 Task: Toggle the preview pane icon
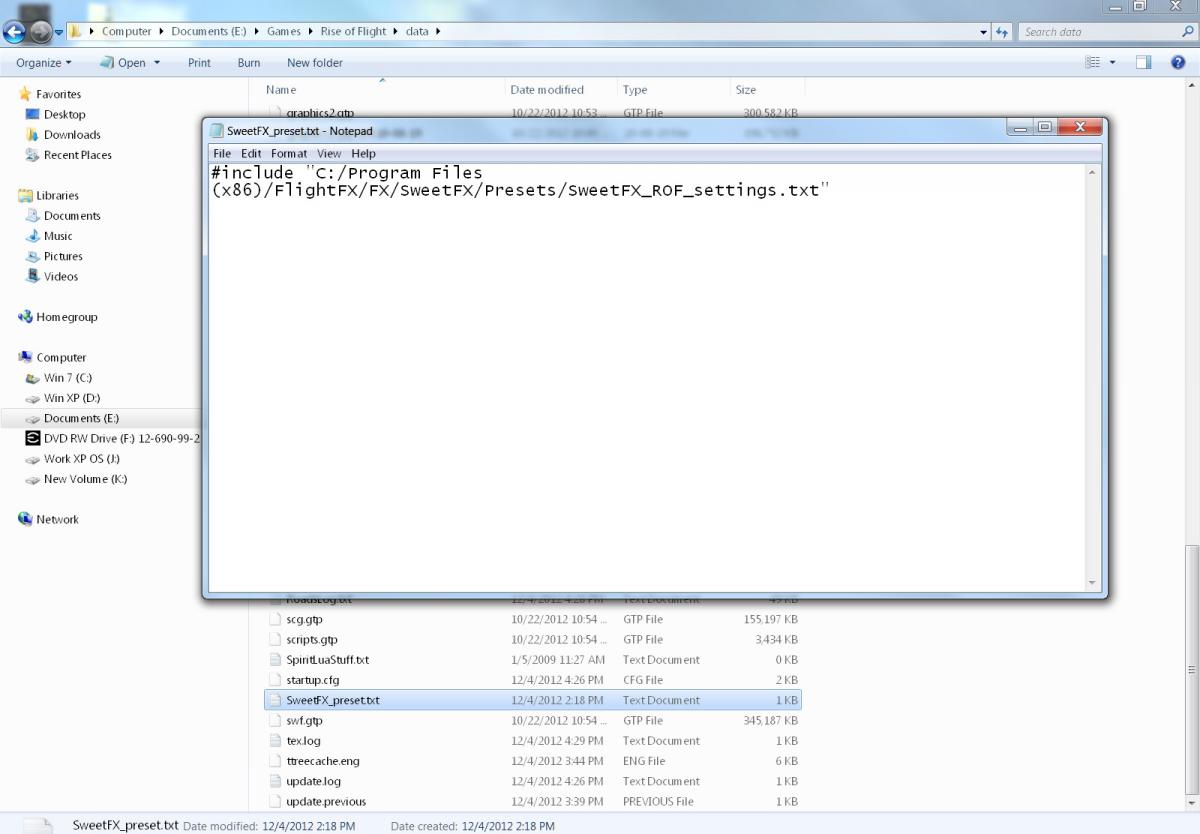1144,62
